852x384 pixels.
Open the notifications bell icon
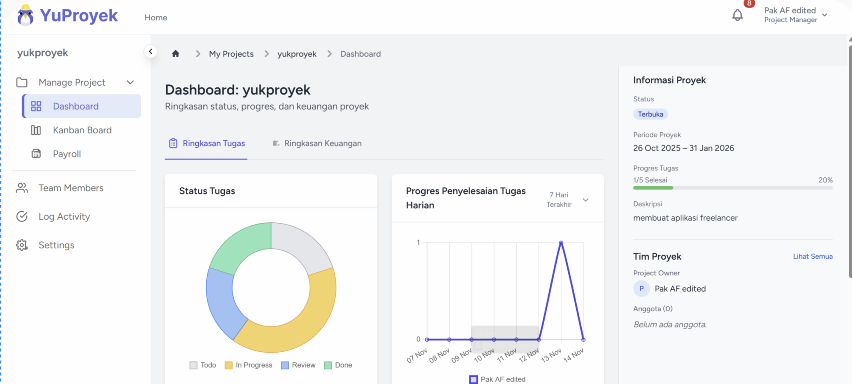tap(737, 15)
